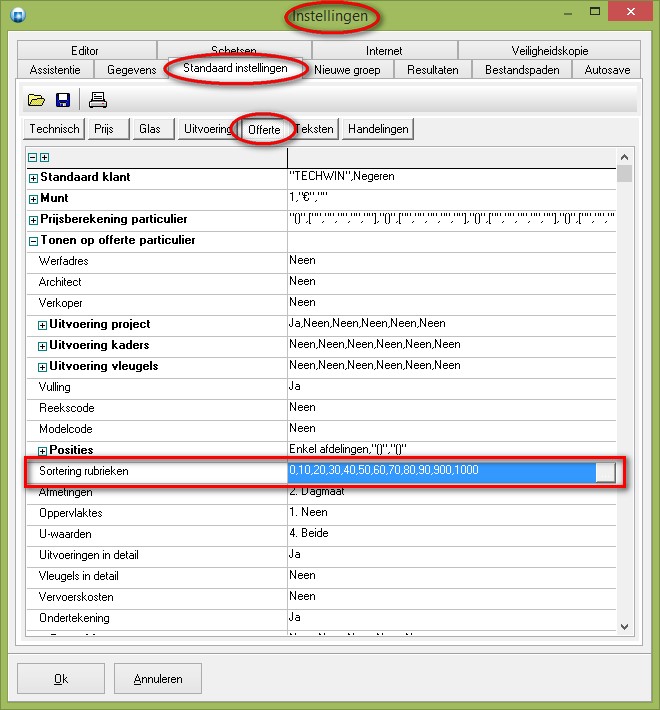Confirm settings with the Ok button
Screen dimensions: 660x710
pyautogui.click(x=61, y=678)
